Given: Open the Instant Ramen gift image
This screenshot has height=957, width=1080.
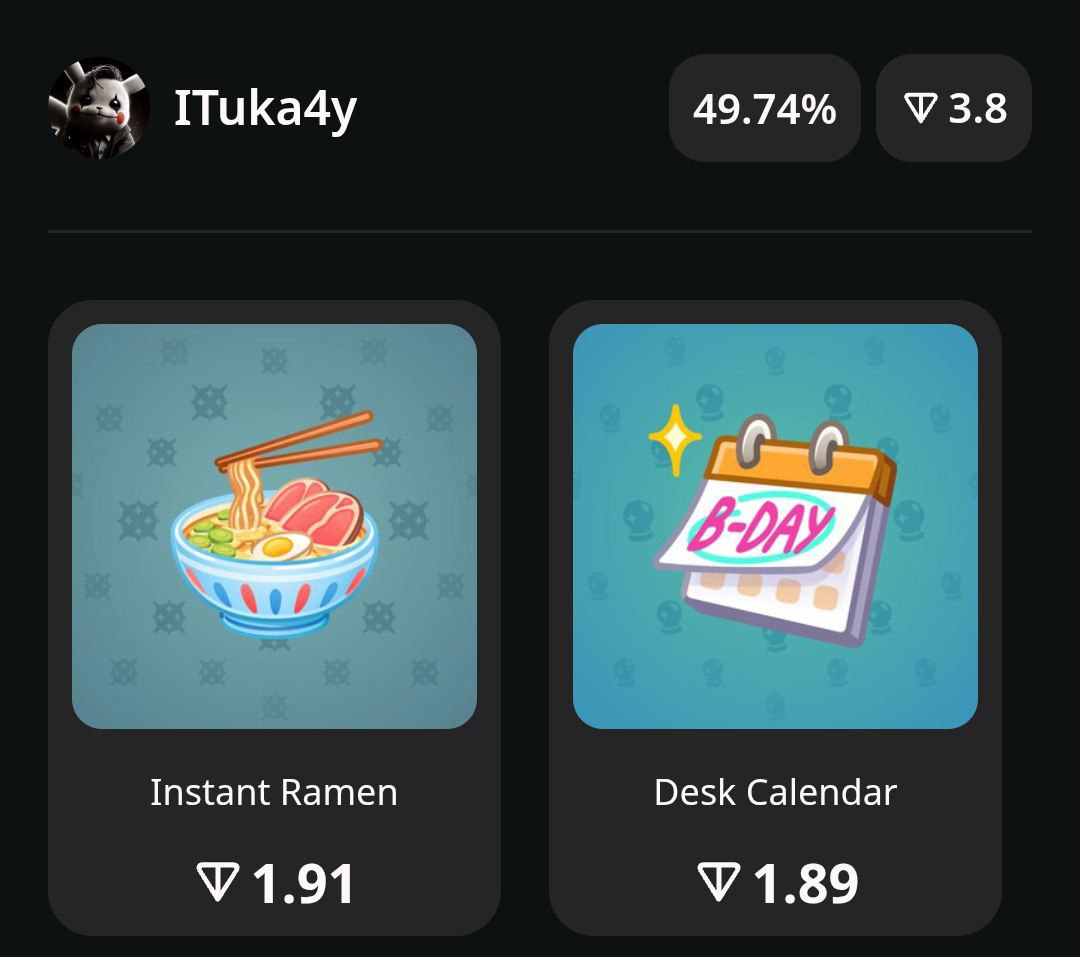Looking at the screenshot, I should point(274,526).
